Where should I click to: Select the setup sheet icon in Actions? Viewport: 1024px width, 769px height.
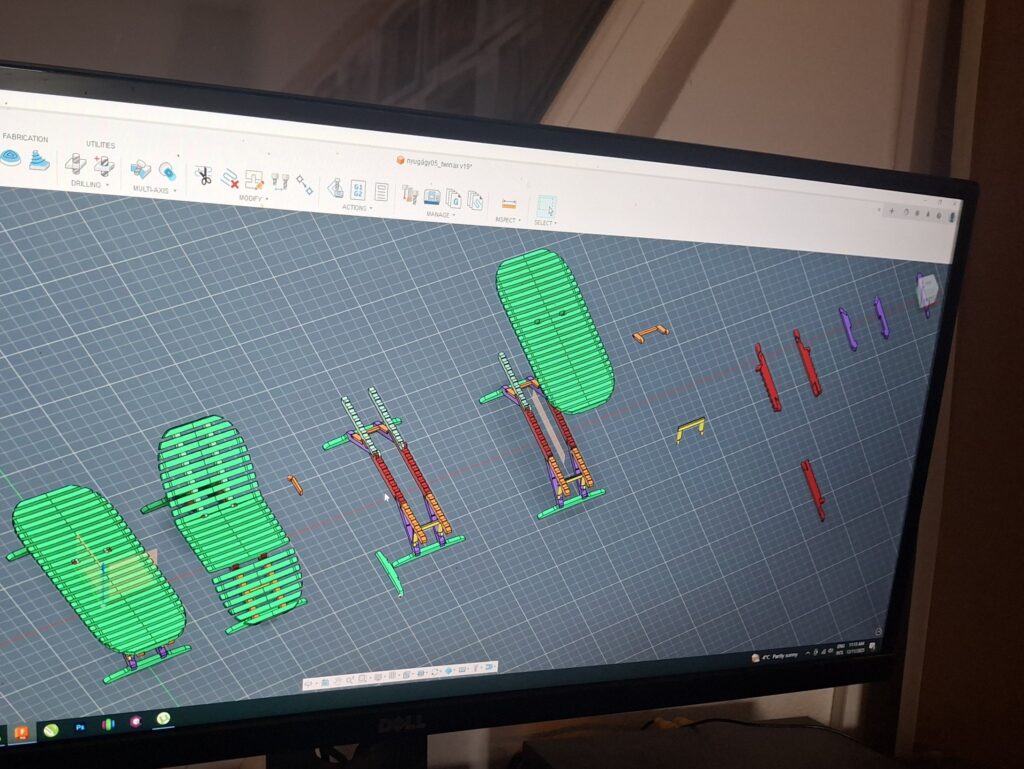pos(381,190)
